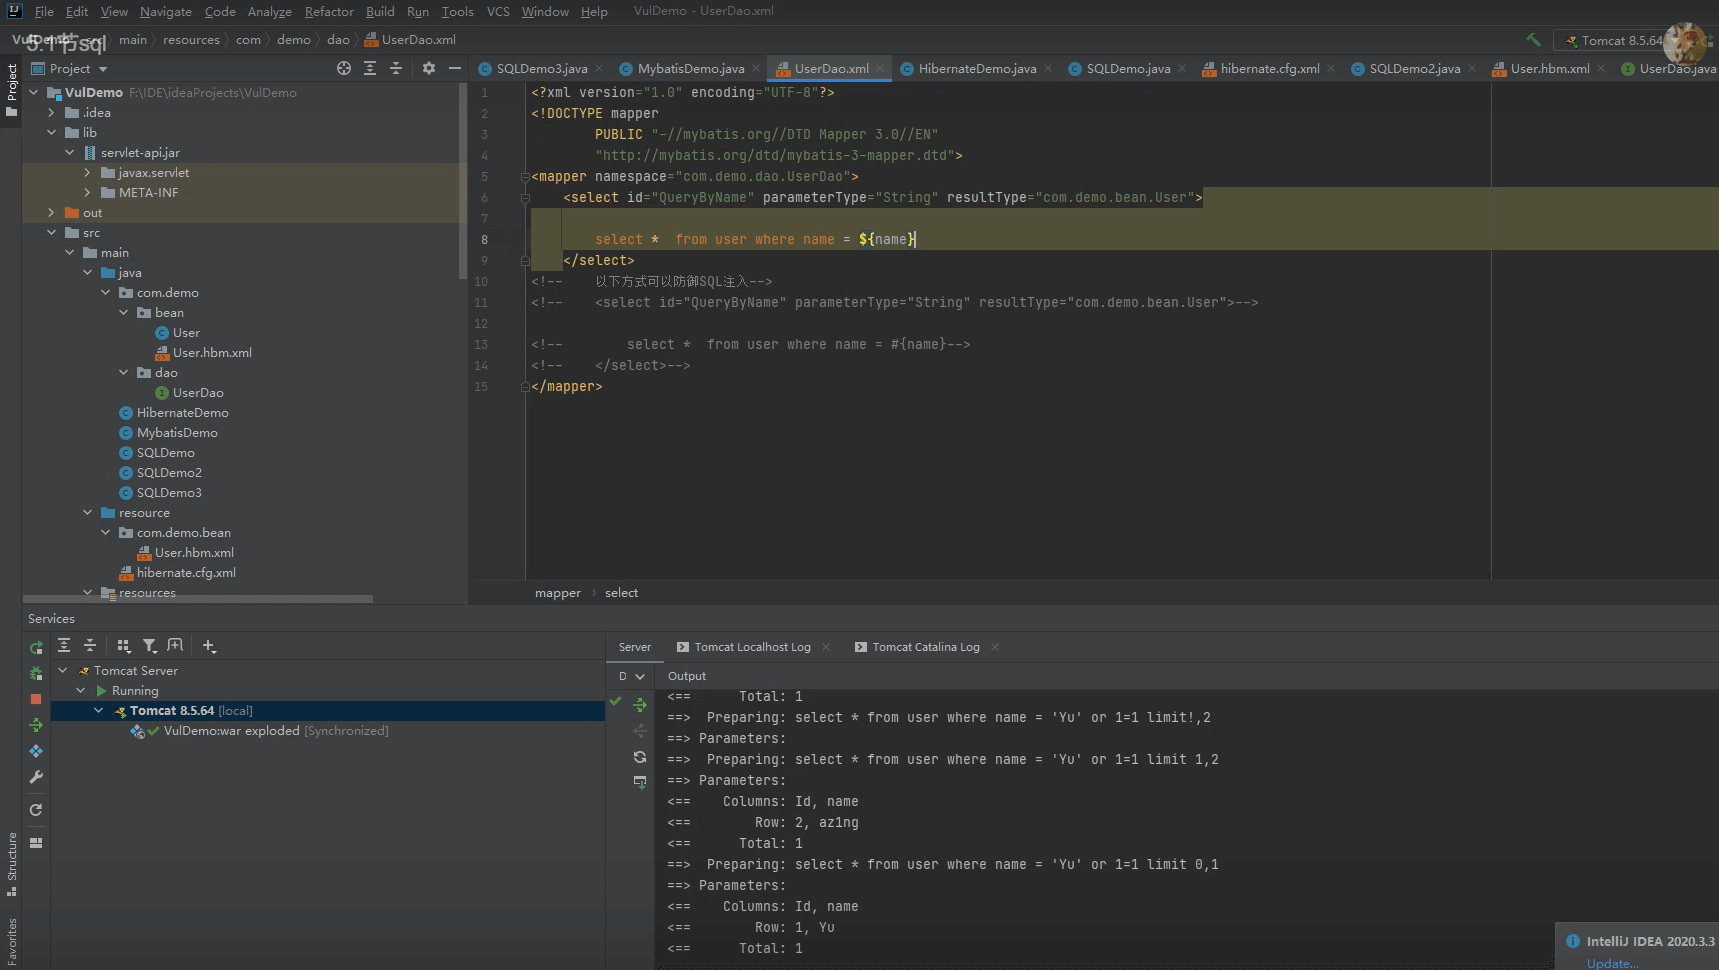Click the locate-file crosshair icon in Project panel
Image resolution: width=1719 pixels, height=970 pixels.
tap(344, 68)
